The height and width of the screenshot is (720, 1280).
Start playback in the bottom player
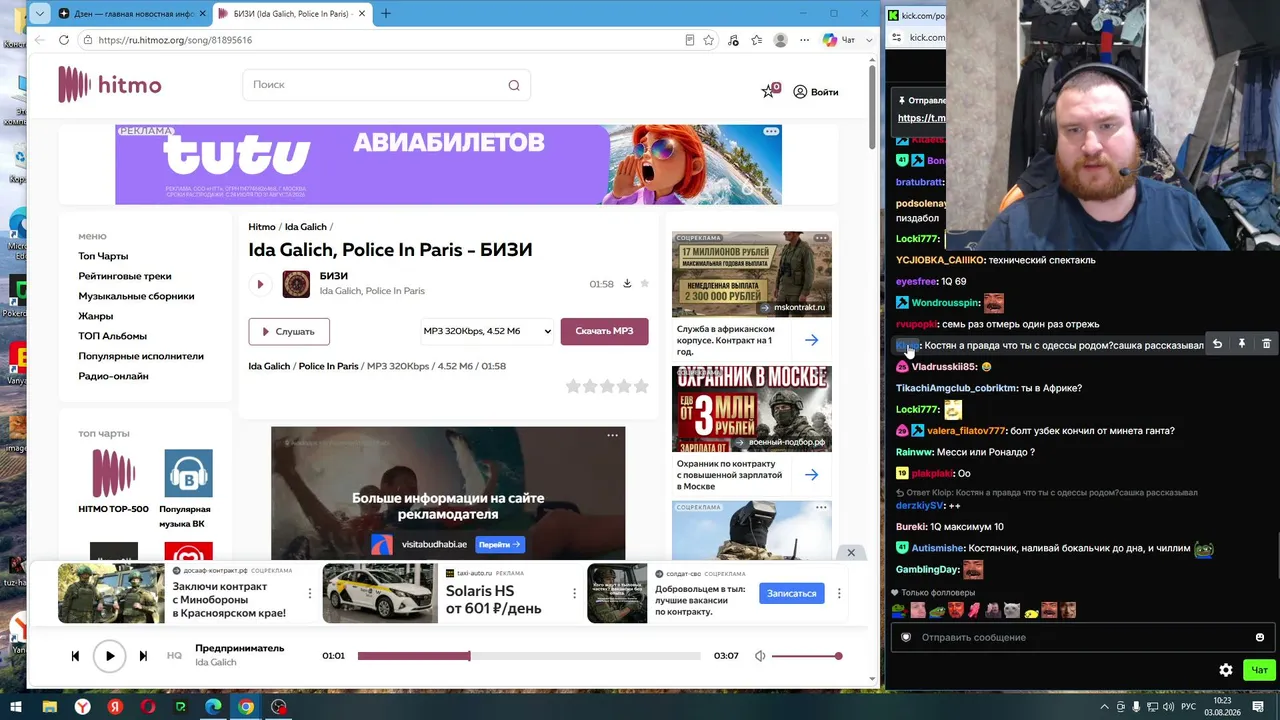[110, 656]
